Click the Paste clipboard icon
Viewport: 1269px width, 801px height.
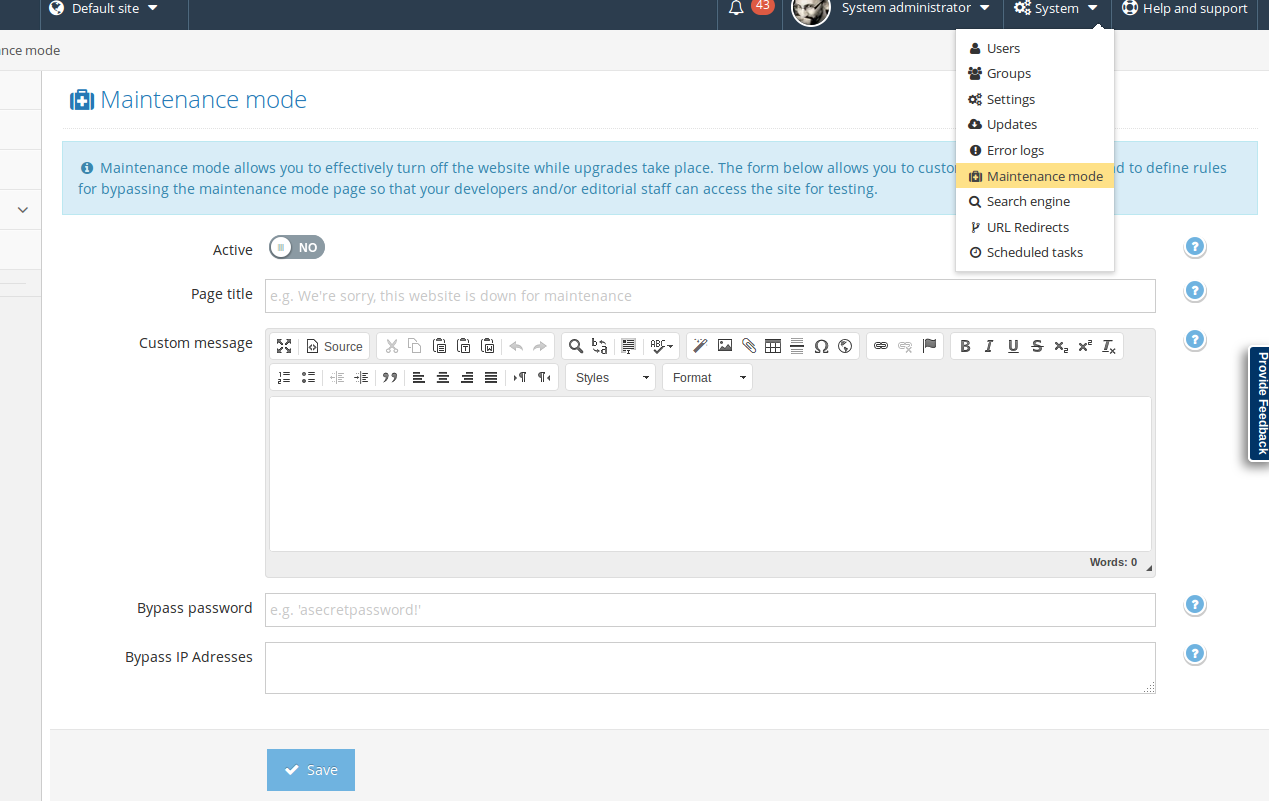pos(439,346)
